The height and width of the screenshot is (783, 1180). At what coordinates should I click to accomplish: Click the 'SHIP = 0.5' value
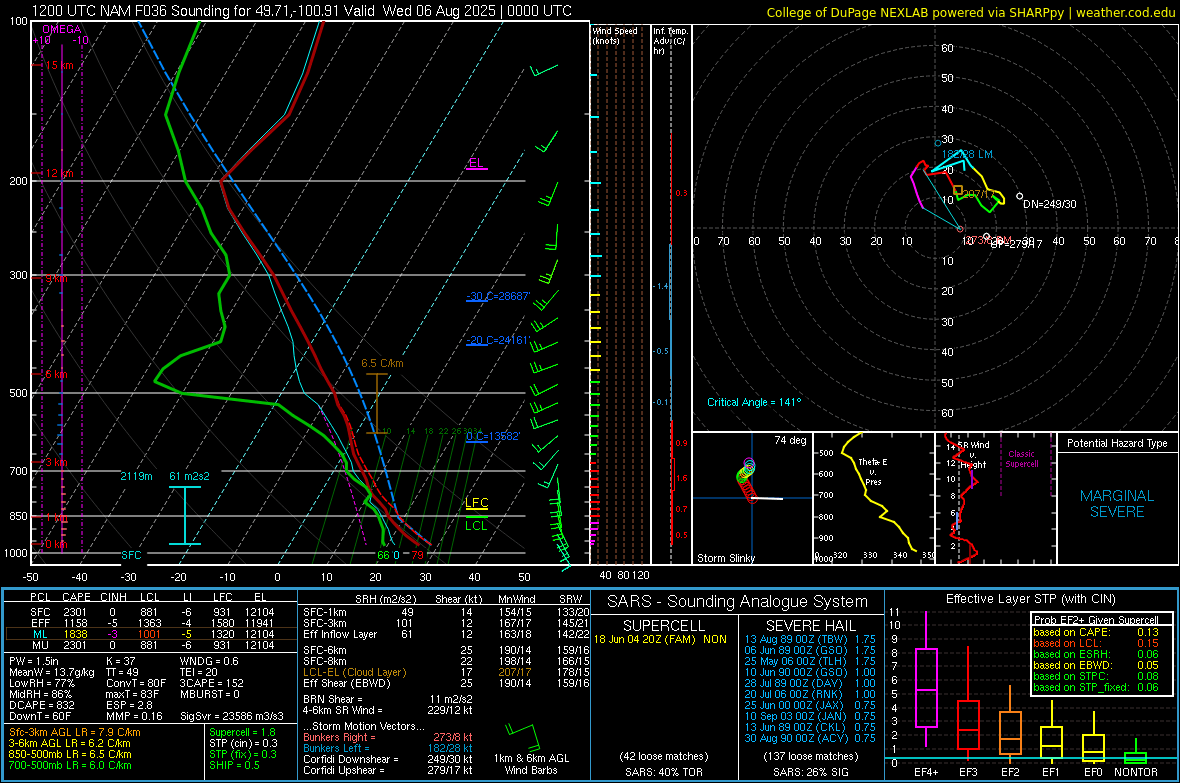235,765
